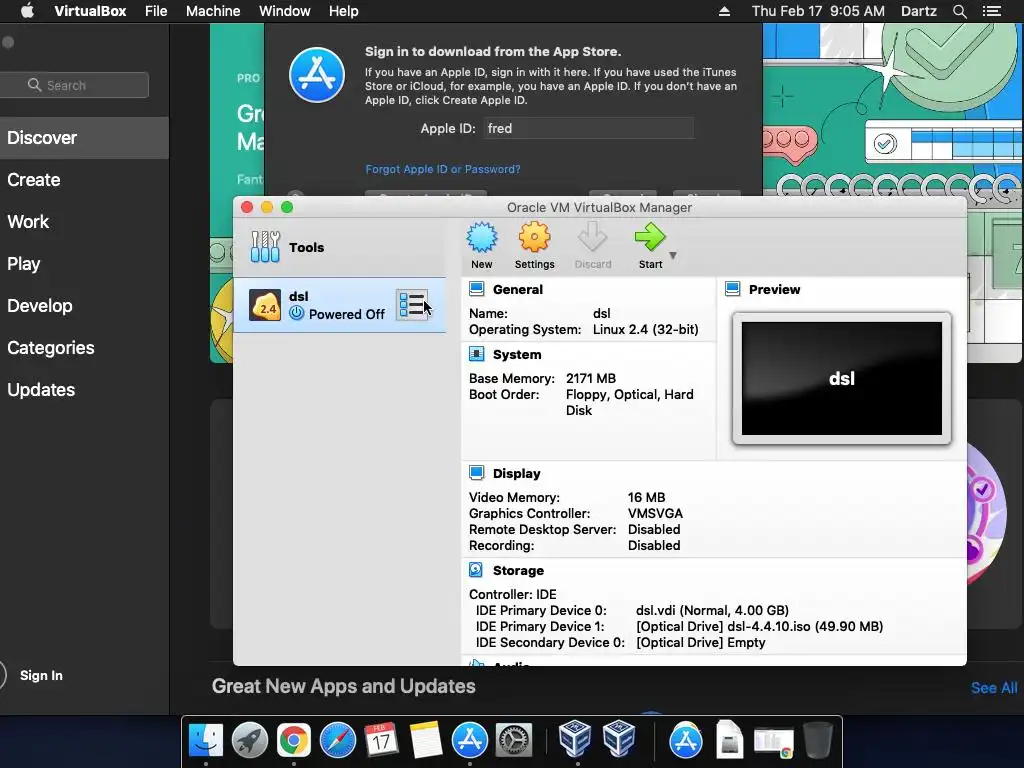Select the dsl Linux 2.4 VM icon

[x=265, y=305]
